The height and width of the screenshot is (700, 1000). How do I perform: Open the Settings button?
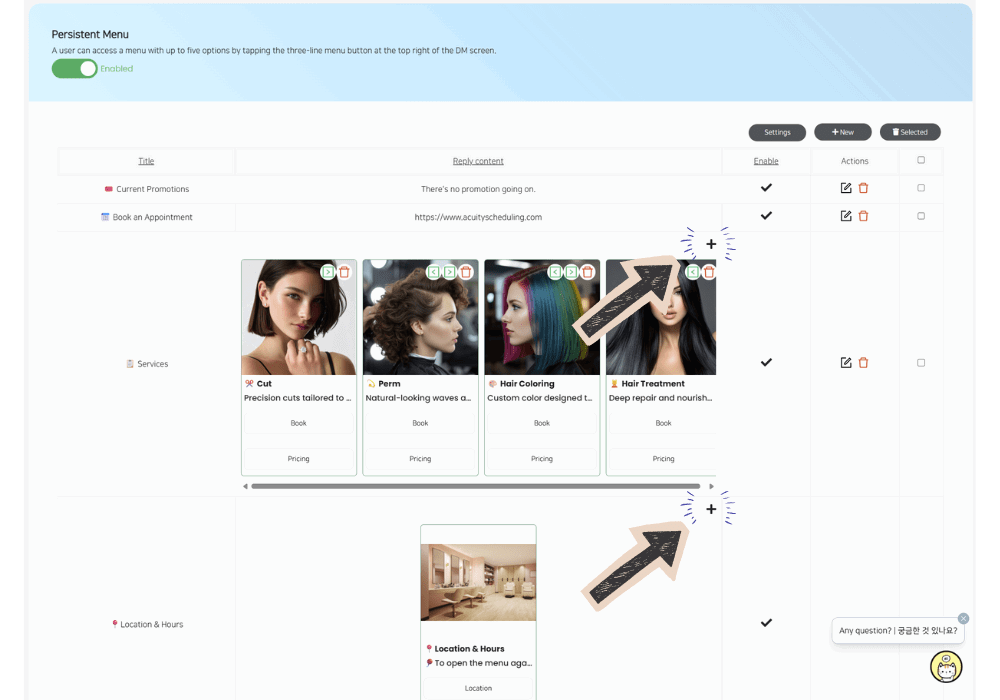tap(777, 132)
